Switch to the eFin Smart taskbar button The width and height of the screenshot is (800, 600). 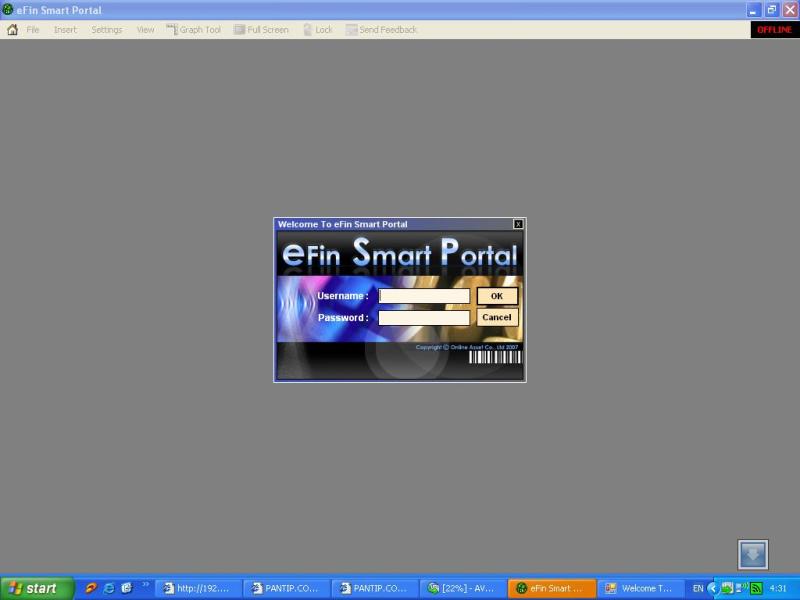tap(552, 588)
